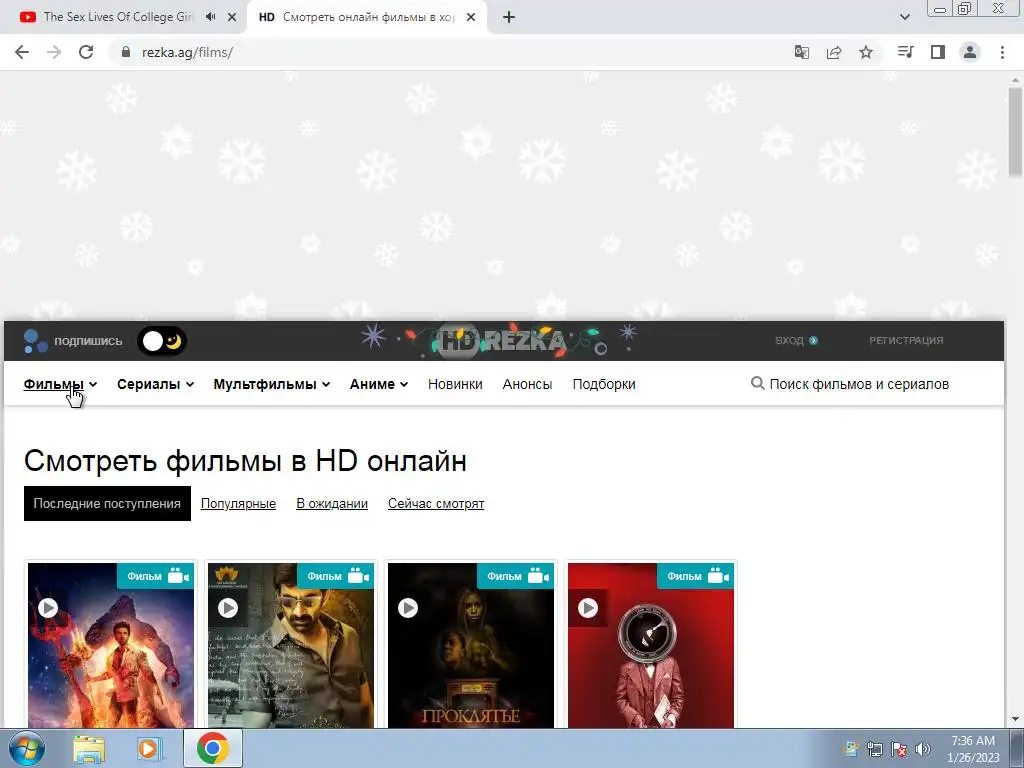The height and width of the screenshot is (768, 1024).
Task: Bookmark this page with the star icon
Action: click(x=866, y=52)
